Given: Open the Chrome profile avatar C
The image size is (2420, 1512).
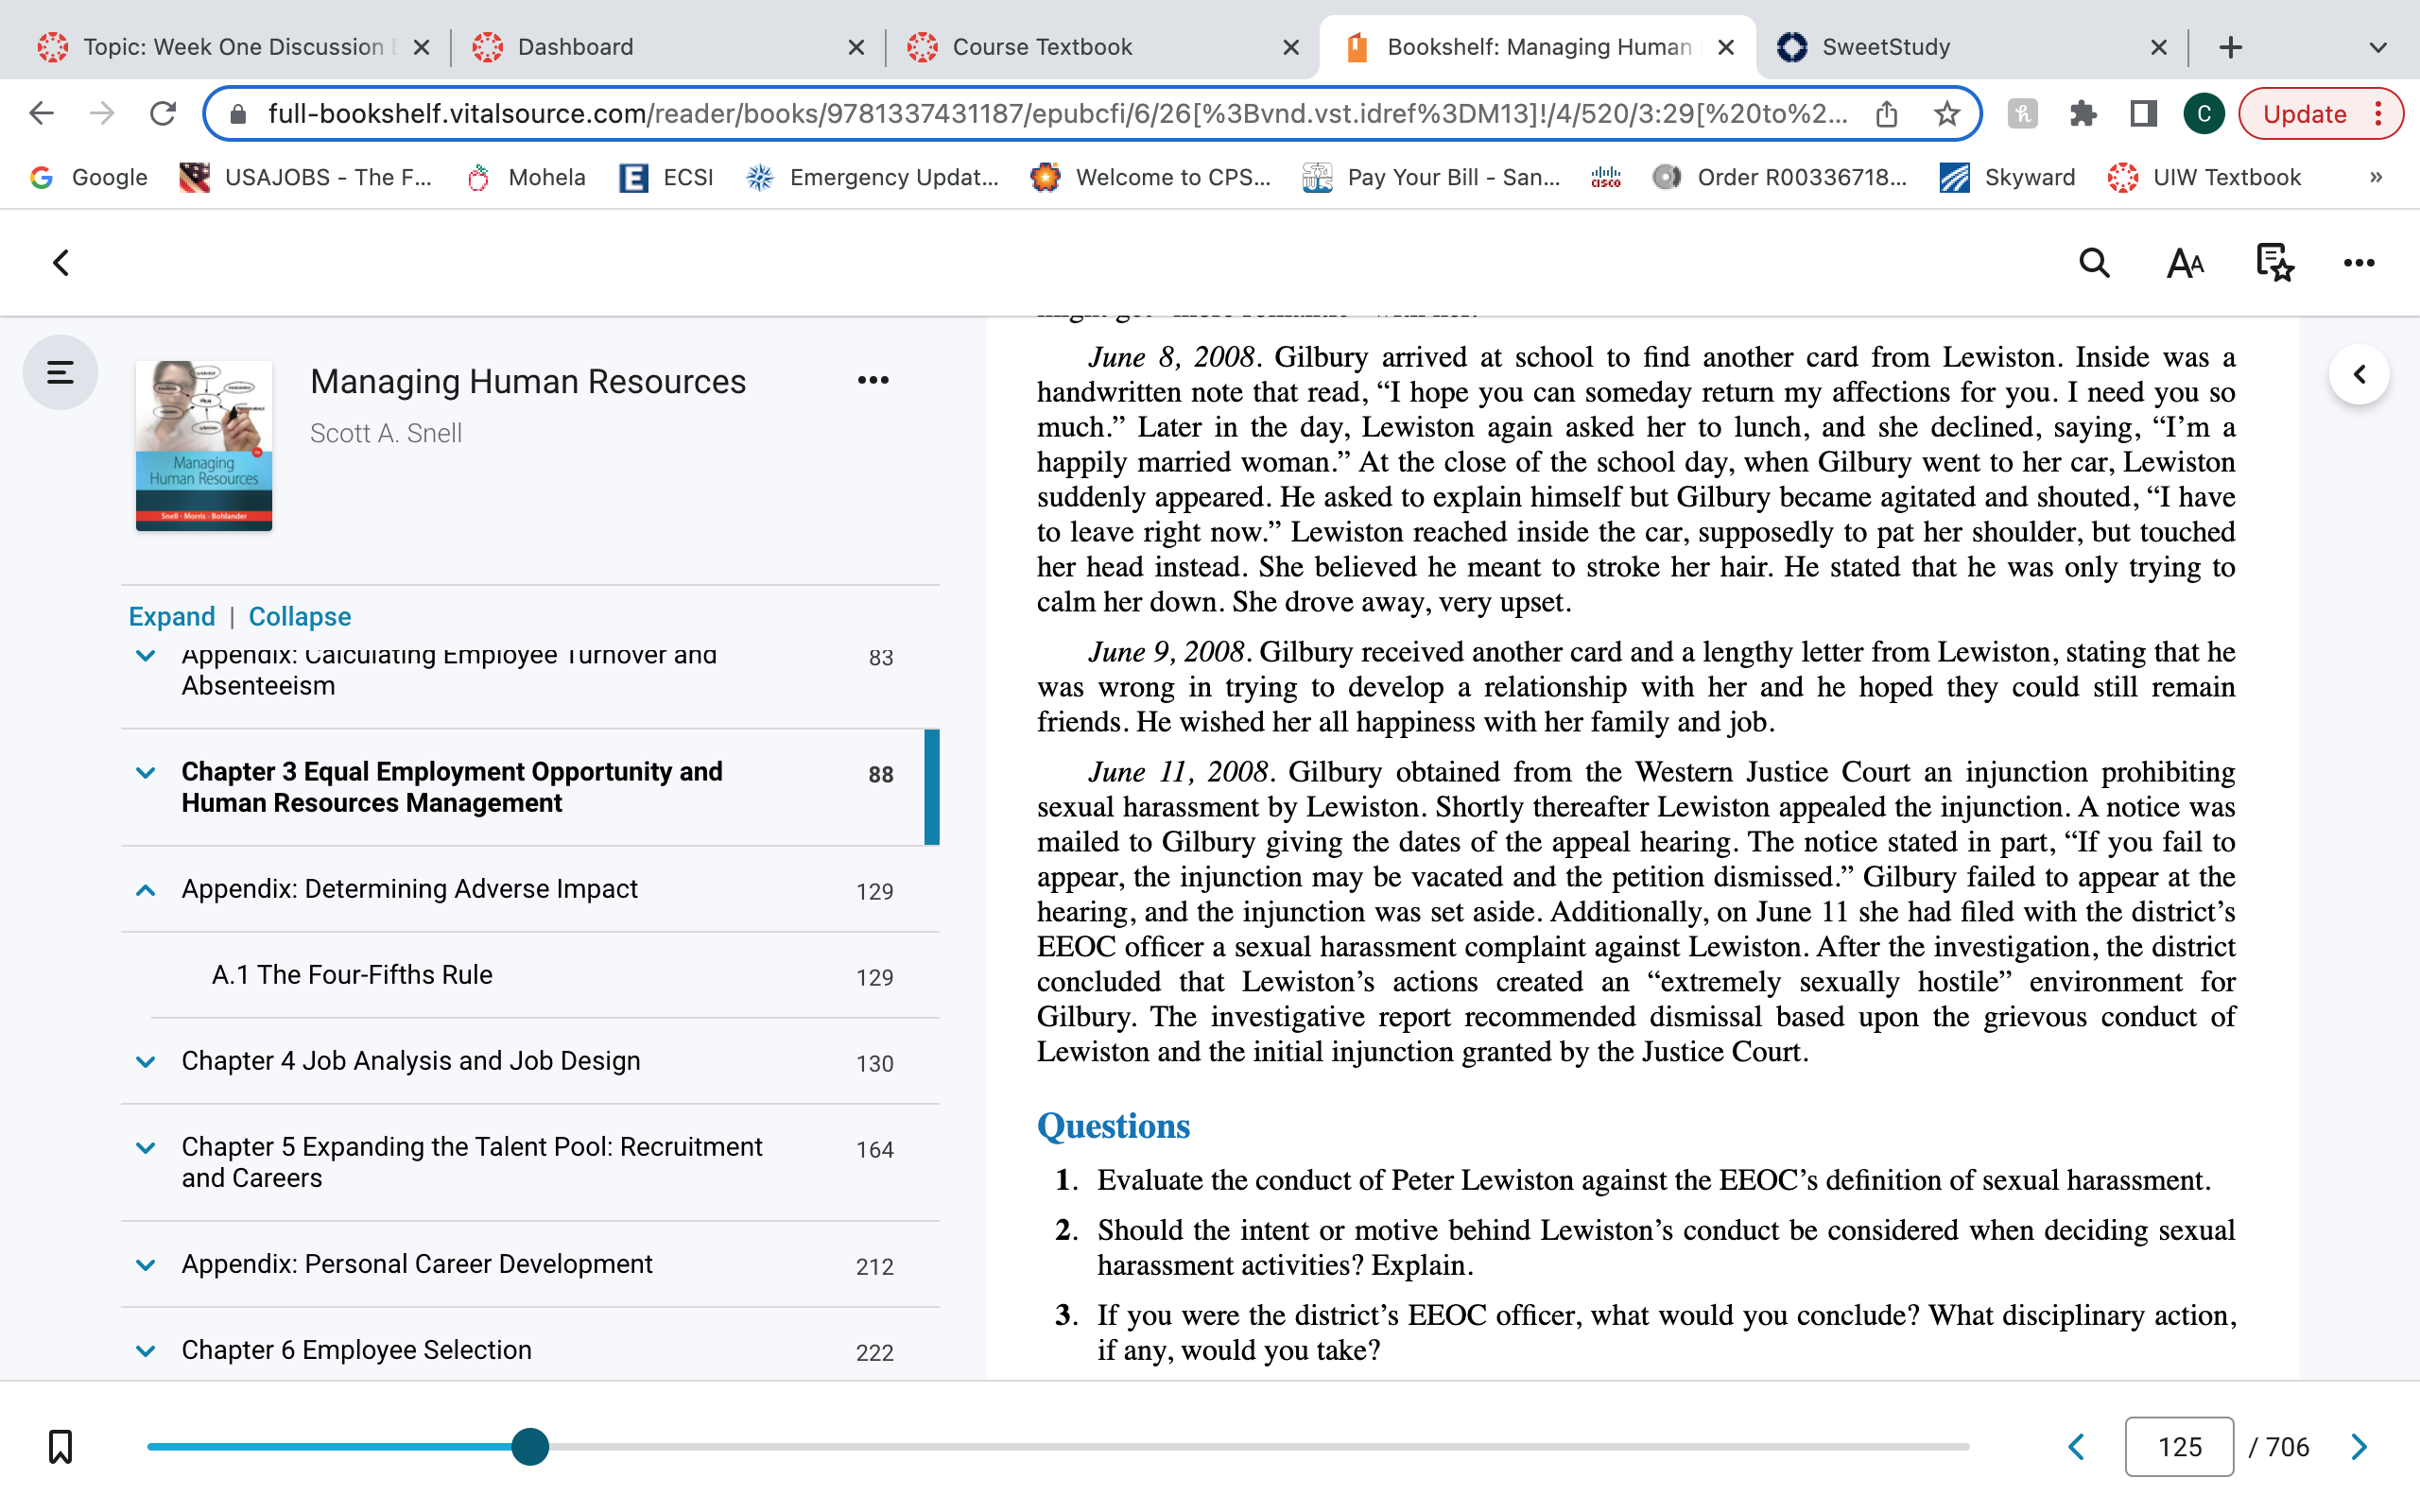Looking at the screenshot, I should click(2204, 114).
